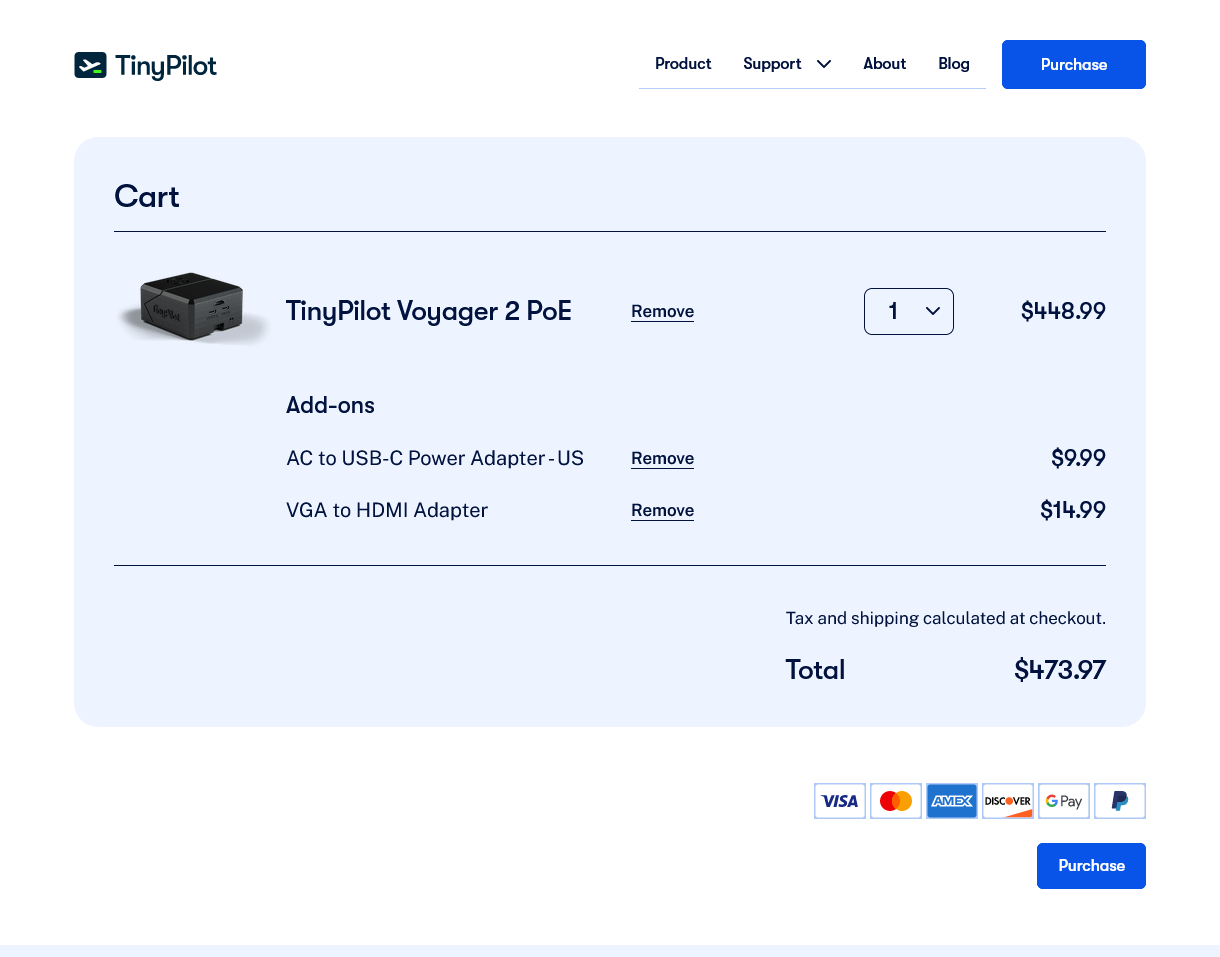Click the AC to USB-C Power Adapter label
This screenshot has width=1220, height=957.
[x=435, y=458]
